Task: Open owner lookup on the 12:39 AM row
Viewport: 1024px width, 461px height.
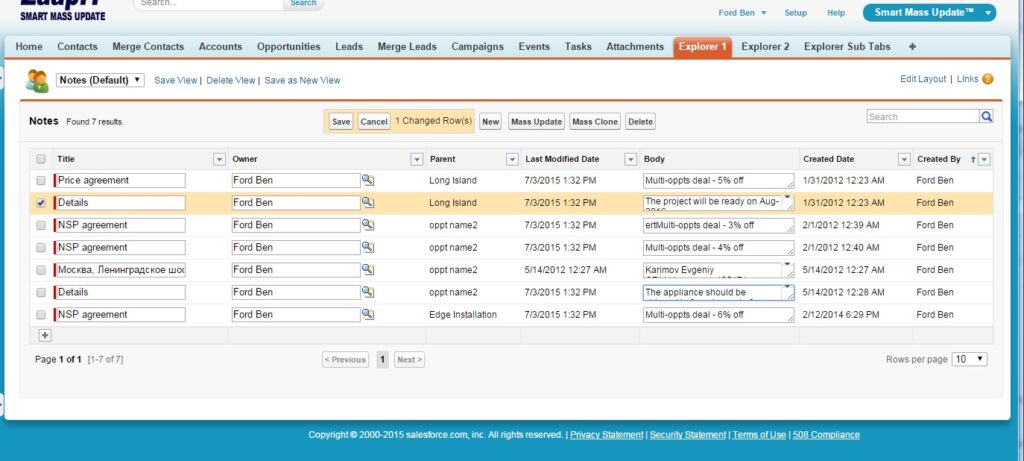Action: pyautogui.click(x=368, y=225)
